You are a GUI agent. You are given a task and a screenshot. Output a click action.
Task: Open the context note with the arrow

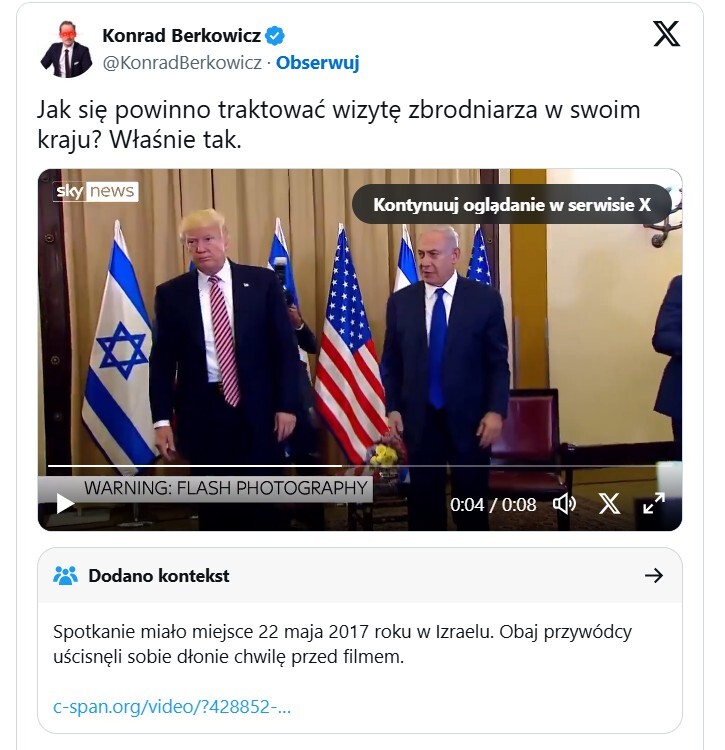coord(654,575)
